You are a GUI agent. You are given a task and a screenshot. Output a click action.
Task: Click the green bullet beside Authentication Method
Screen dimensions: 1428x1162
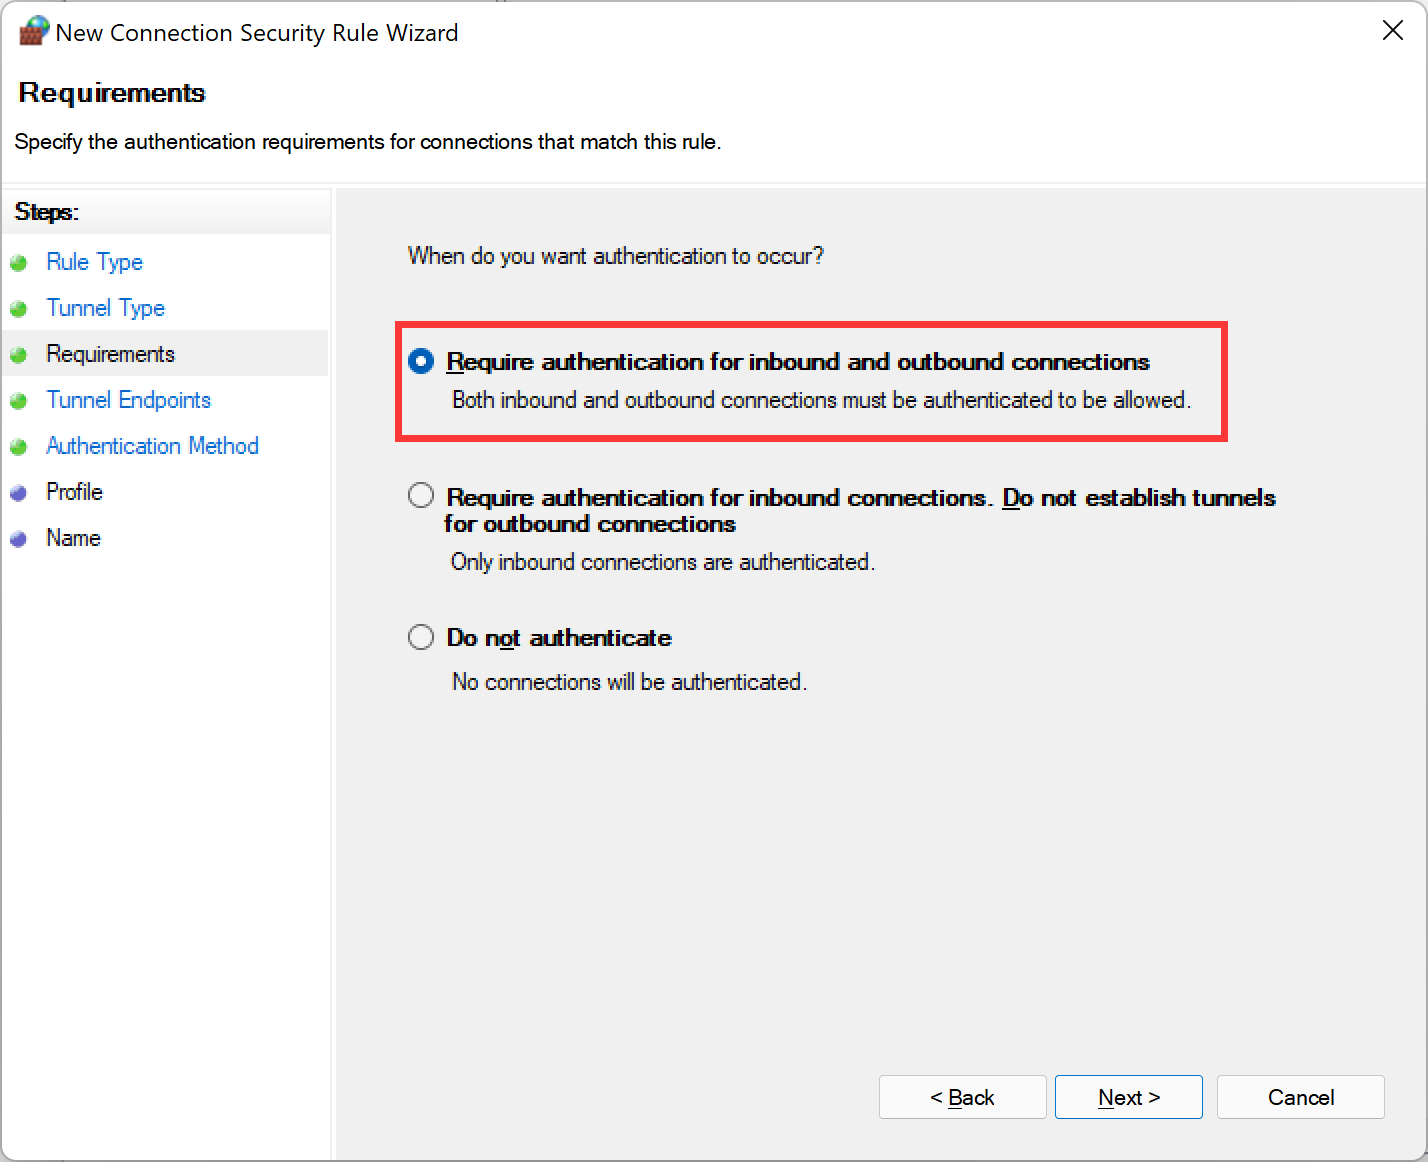(18, 447)
